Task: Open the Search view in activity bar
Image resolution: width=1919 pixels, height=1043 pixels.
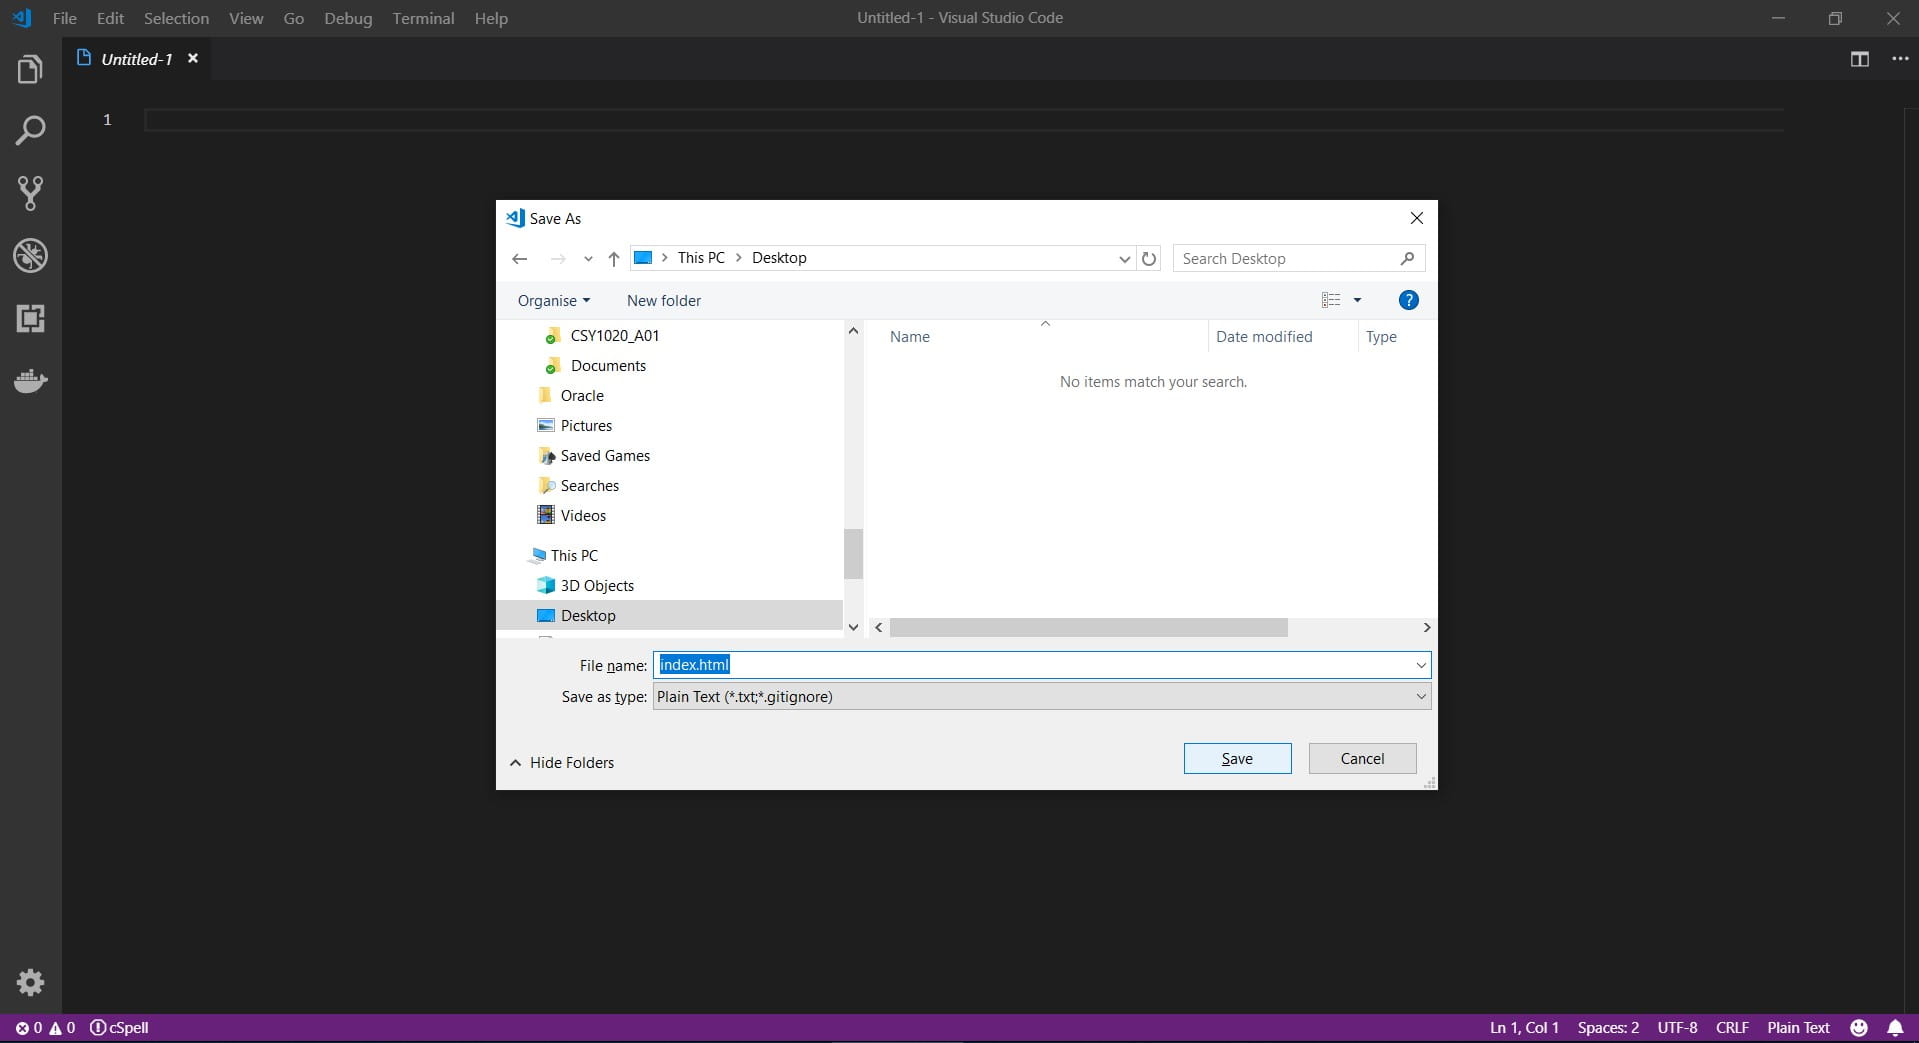Action: tap(30, 130)
